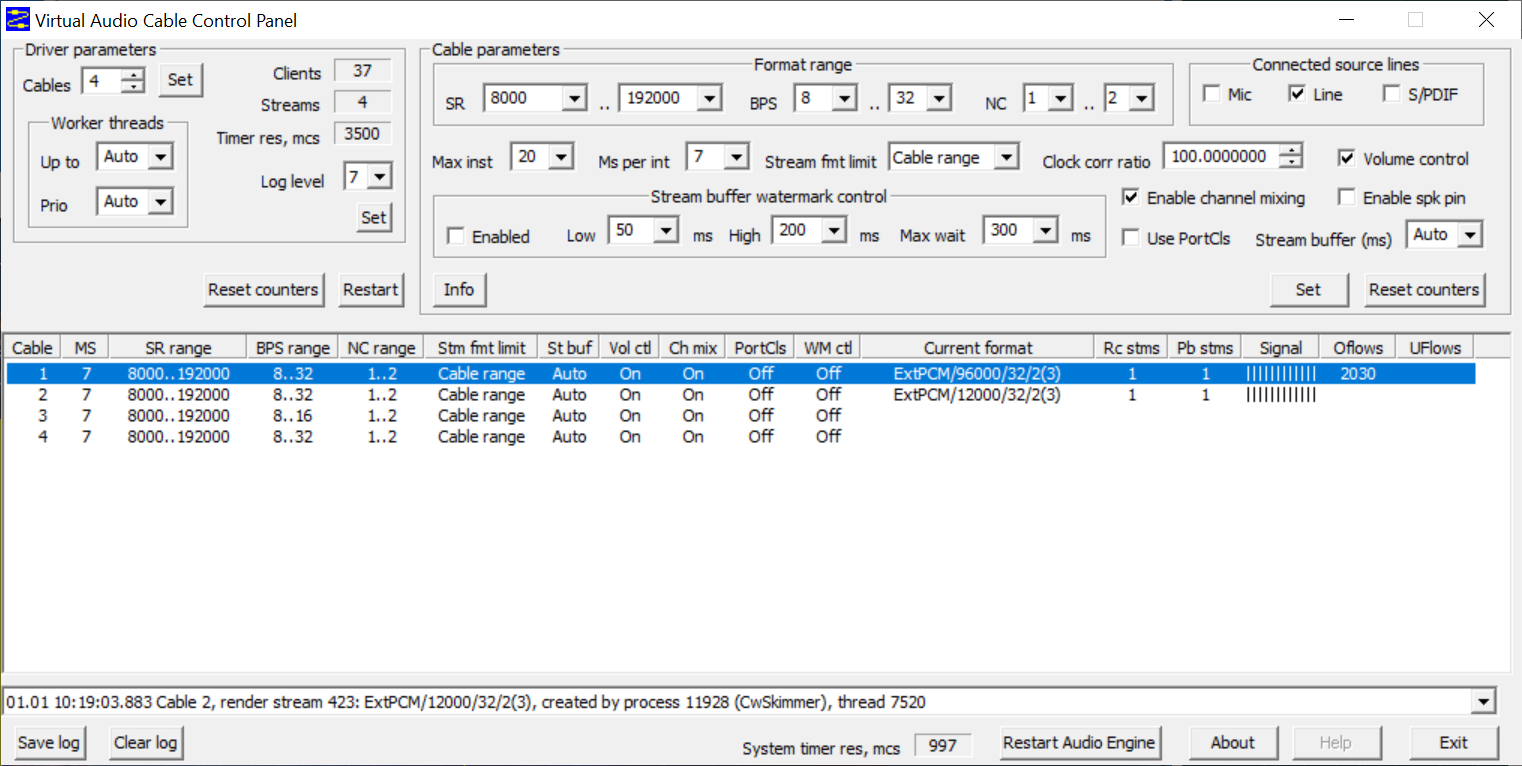Click the Virtual Audio Cable title bar icon
Viewport: 1522px width, 766px height.
click(18, 20)
